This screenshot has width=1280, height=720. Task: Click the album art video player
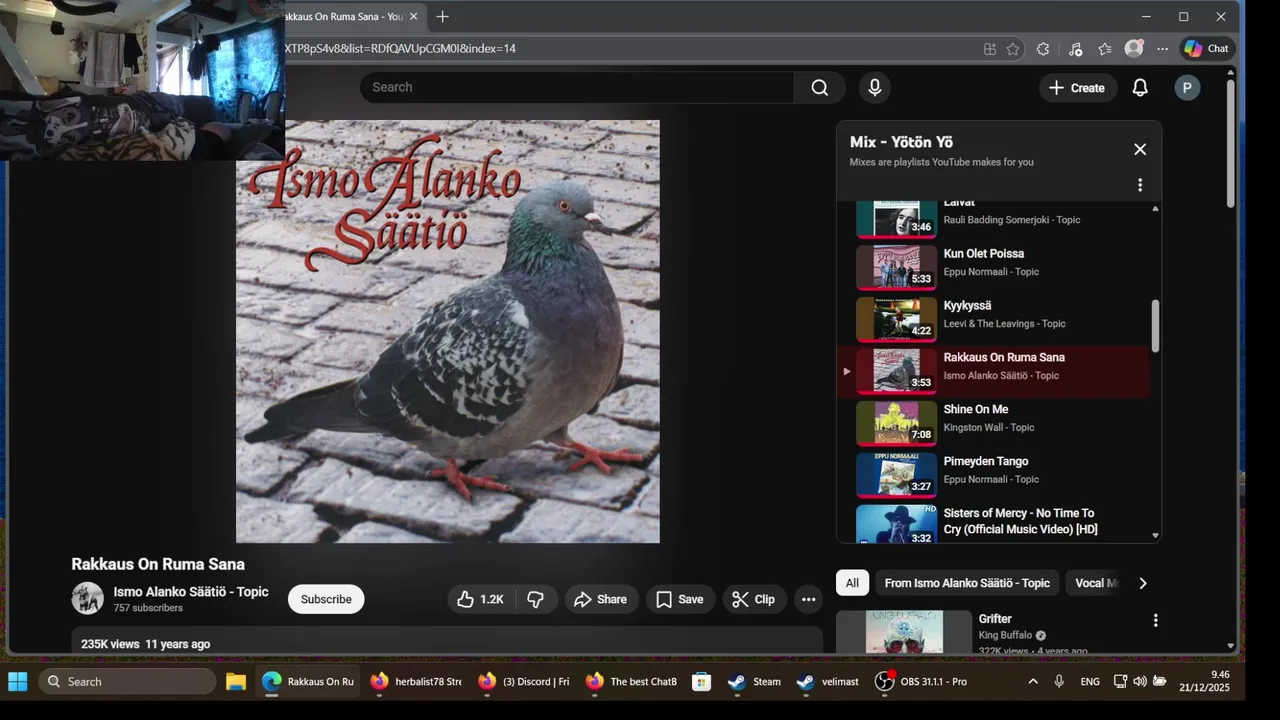click(x=447, y=332)
